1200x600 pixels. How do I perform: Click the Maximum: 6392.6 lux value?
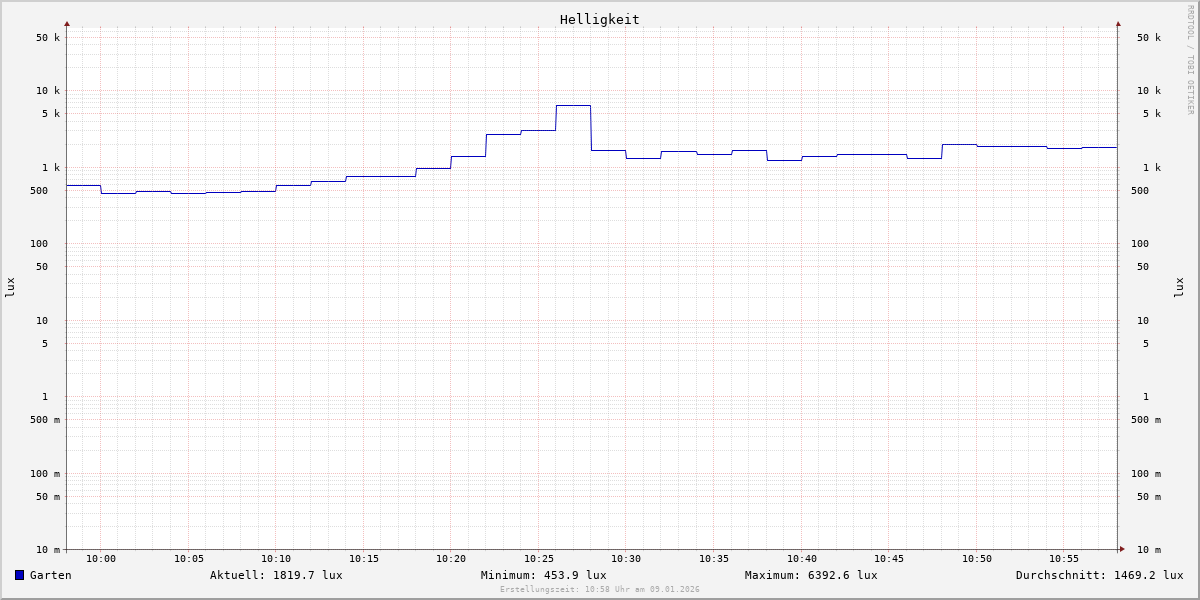click(811, 575)
